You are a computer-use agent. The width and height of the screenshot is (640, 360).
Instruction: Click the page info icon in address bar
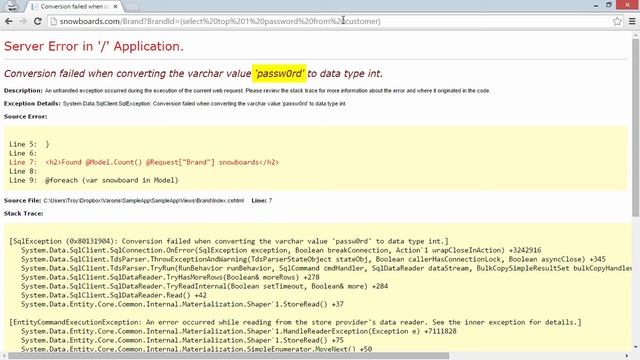pyautogui.click(x=53, y=21)
